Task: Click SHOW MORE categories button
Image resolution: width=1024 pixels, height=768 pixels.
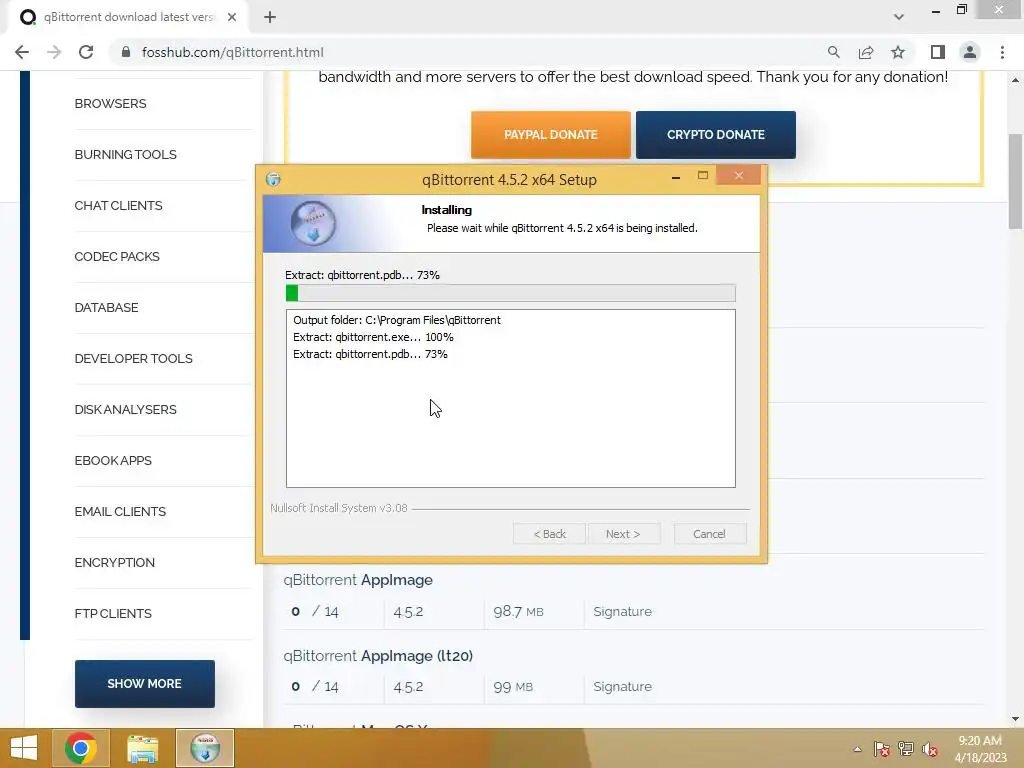Action: 144,684
